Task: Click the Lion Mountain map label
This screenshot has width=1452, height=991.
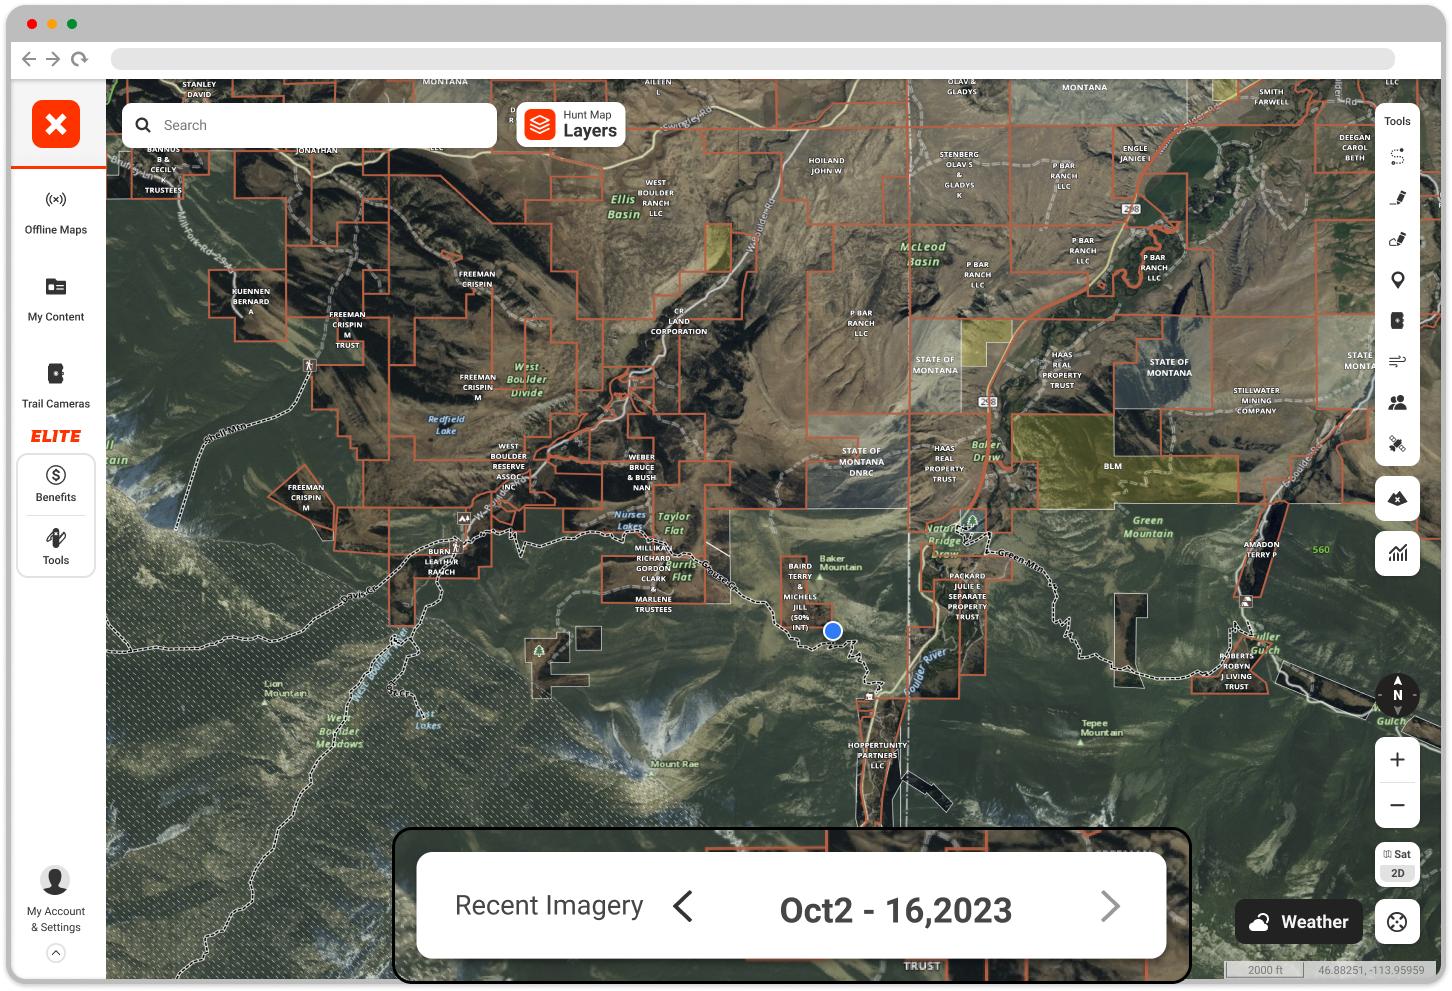Action: (x=285, y=688)
